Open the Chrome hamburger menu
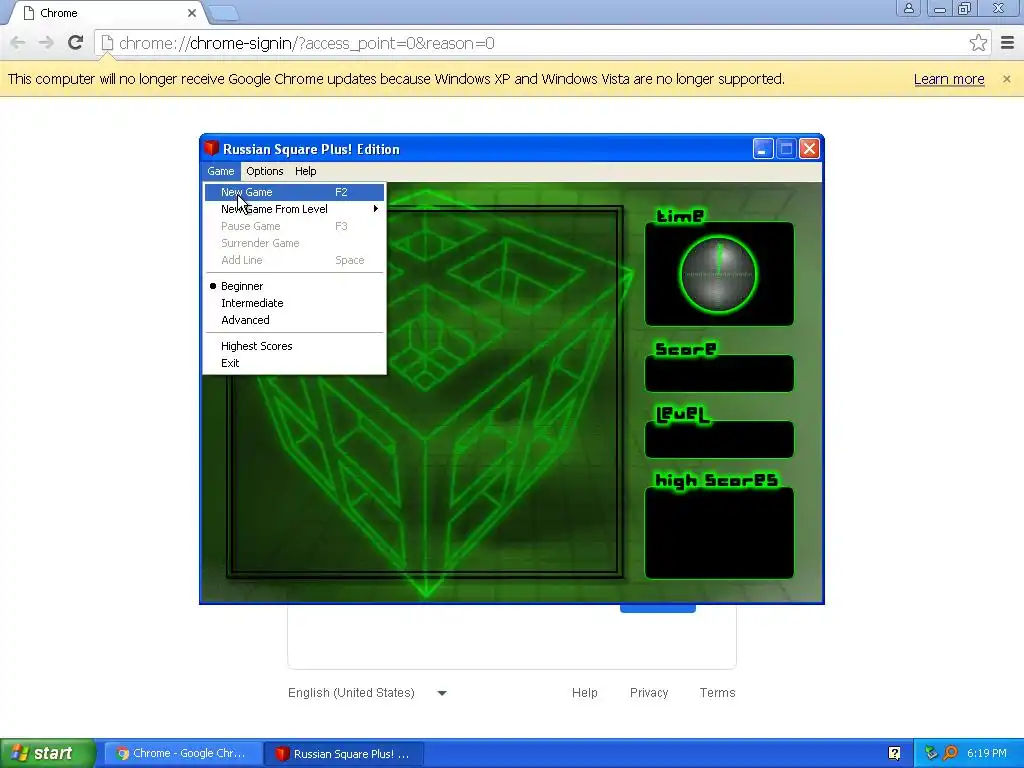Image resolution: width=1024 pixels, height=768 pixels. coord(1007,43)
